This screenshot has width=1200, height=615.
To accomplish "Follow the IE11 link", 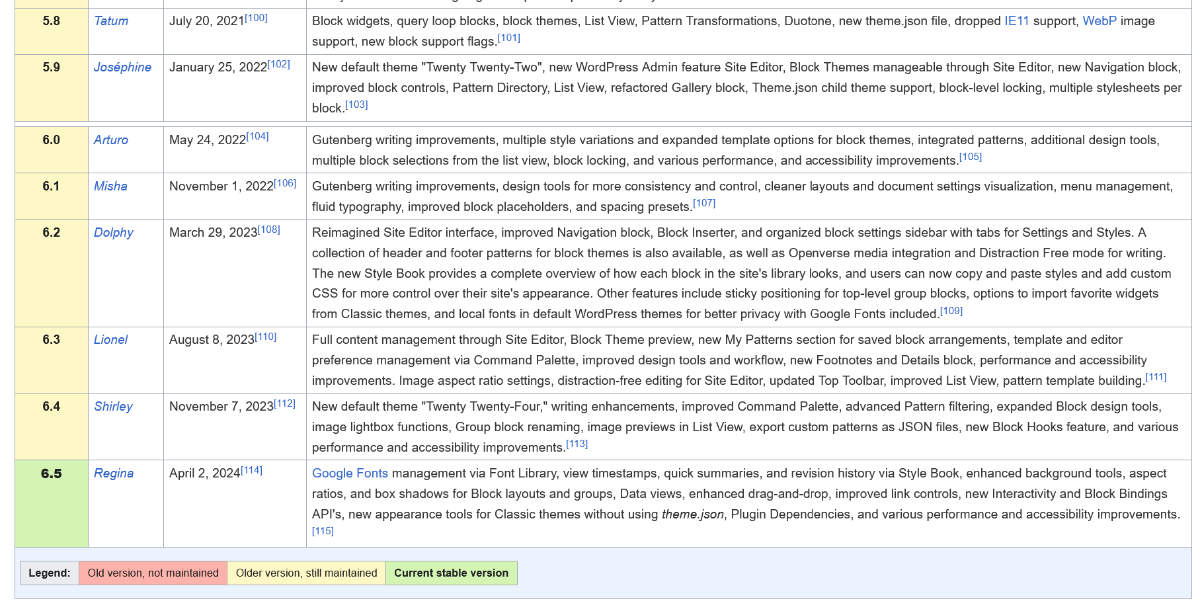I will 1016,21.
